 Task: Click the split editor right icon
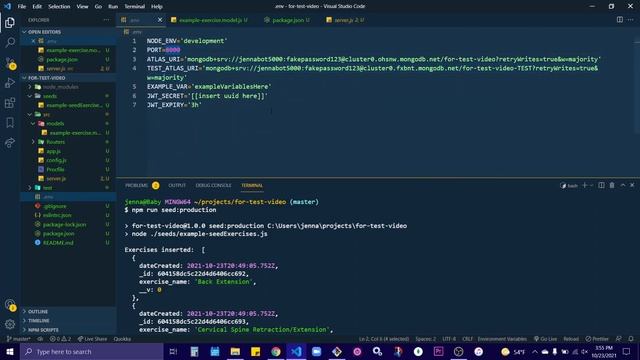(x=620, y=20)
